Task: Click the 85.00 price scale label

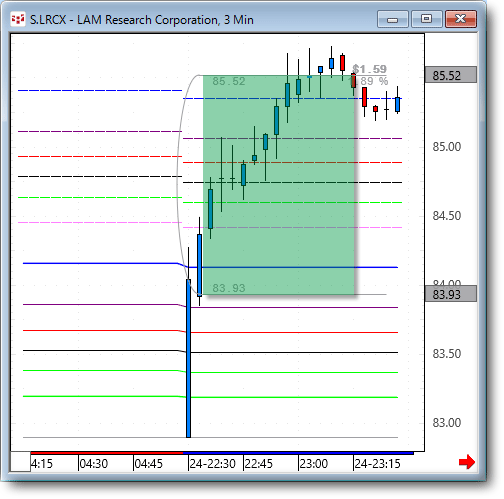Action: (x=447, y=147)
